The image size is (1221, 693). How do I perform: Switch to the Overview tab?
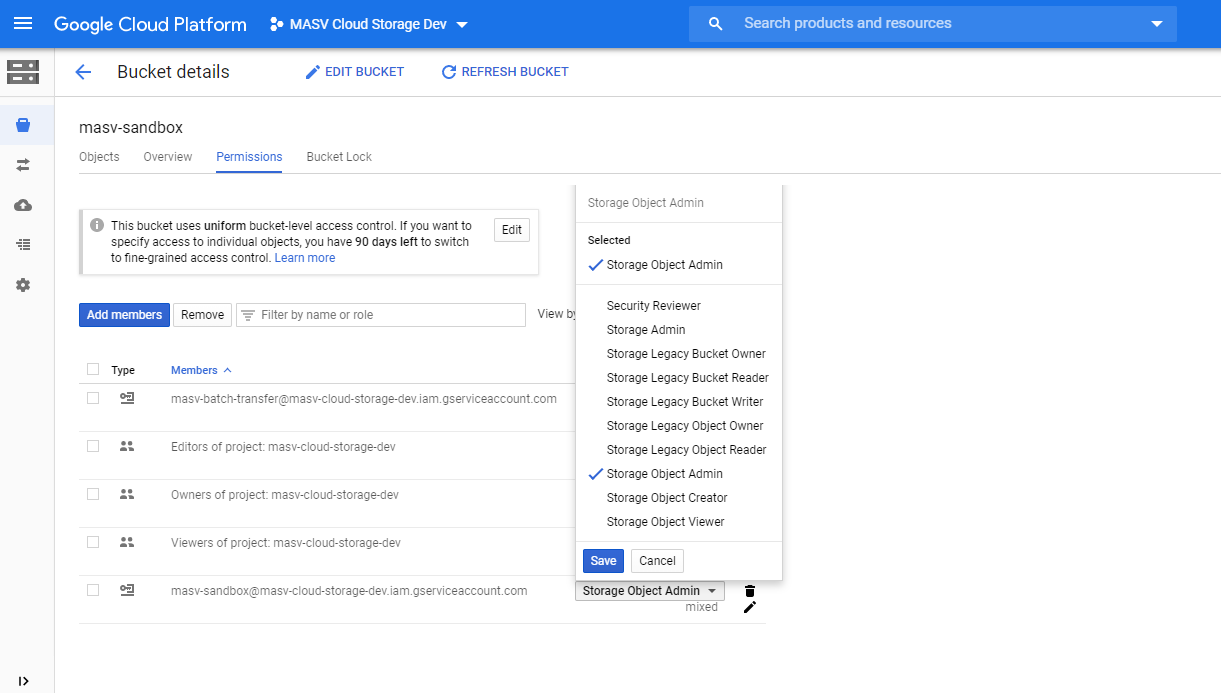click(168, 157)
